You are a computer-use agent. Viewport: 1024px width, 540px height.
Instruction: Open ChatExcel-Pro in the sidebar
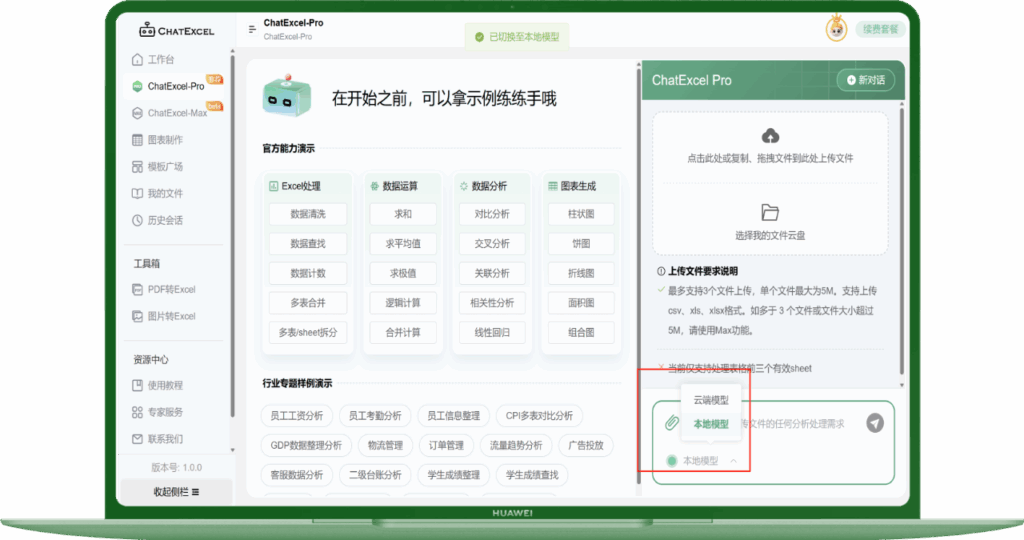coord(176,86)
